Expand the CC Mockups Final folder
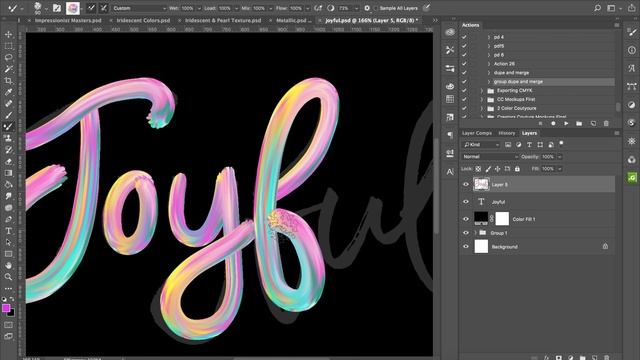 tap(482, 99)
